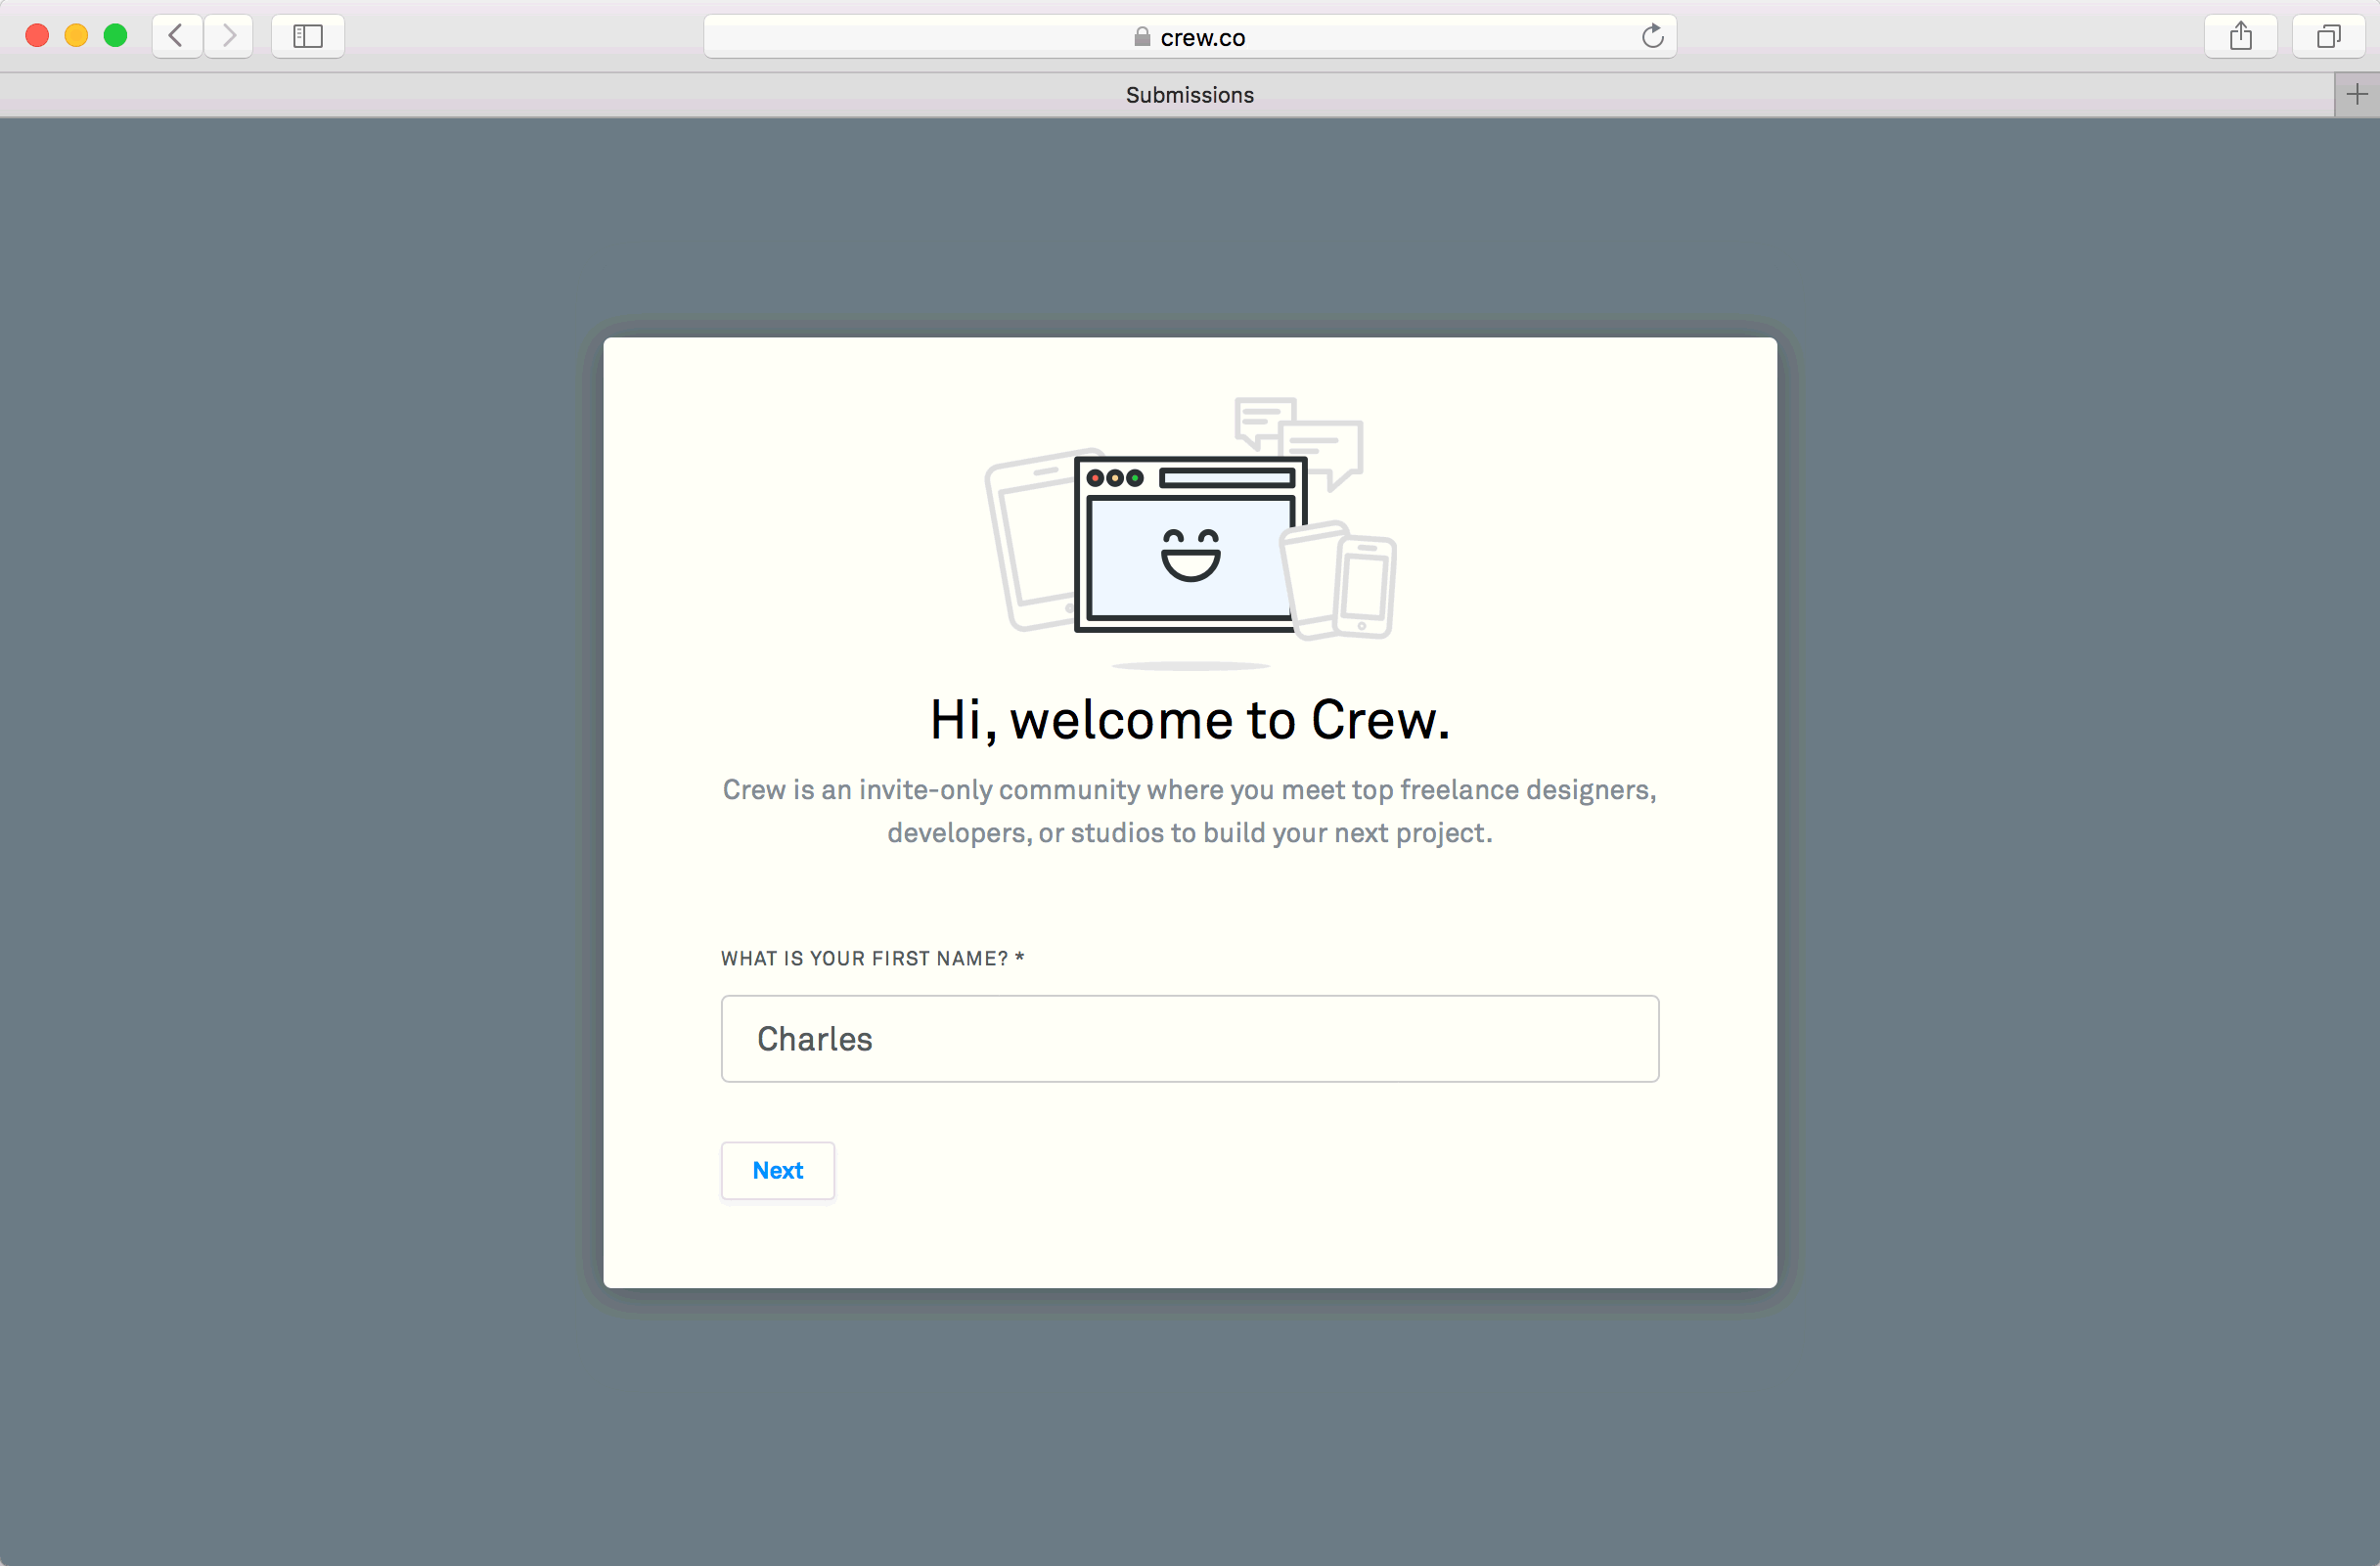
Task: Click the Safari back arrow button
Action: pos(177,36)
